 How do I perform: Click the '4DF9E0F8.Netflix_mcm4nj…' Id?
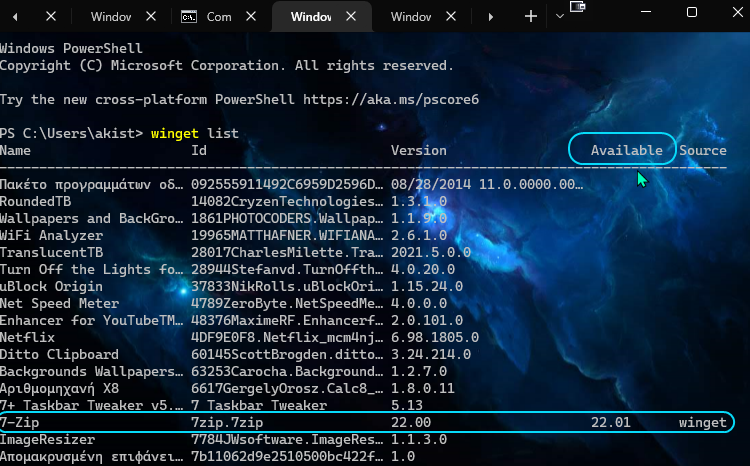pyautogui.click(x=287, y=337)
